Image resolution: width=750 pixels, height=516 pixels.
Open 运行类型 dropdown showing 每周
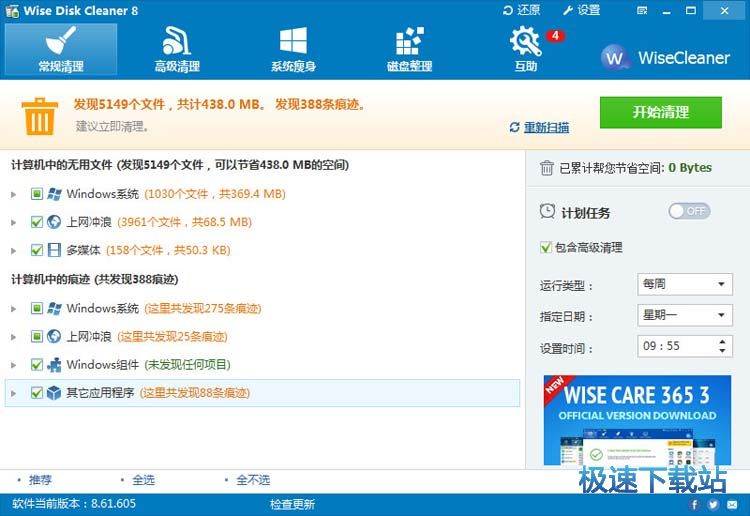pyautogui.click(x=684, y=284)
